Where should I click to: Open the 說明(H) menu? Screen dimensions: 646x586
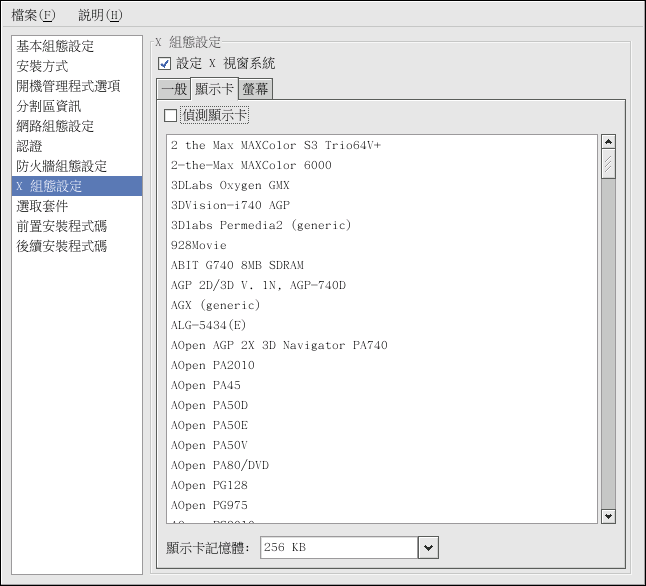pos(100,15)
